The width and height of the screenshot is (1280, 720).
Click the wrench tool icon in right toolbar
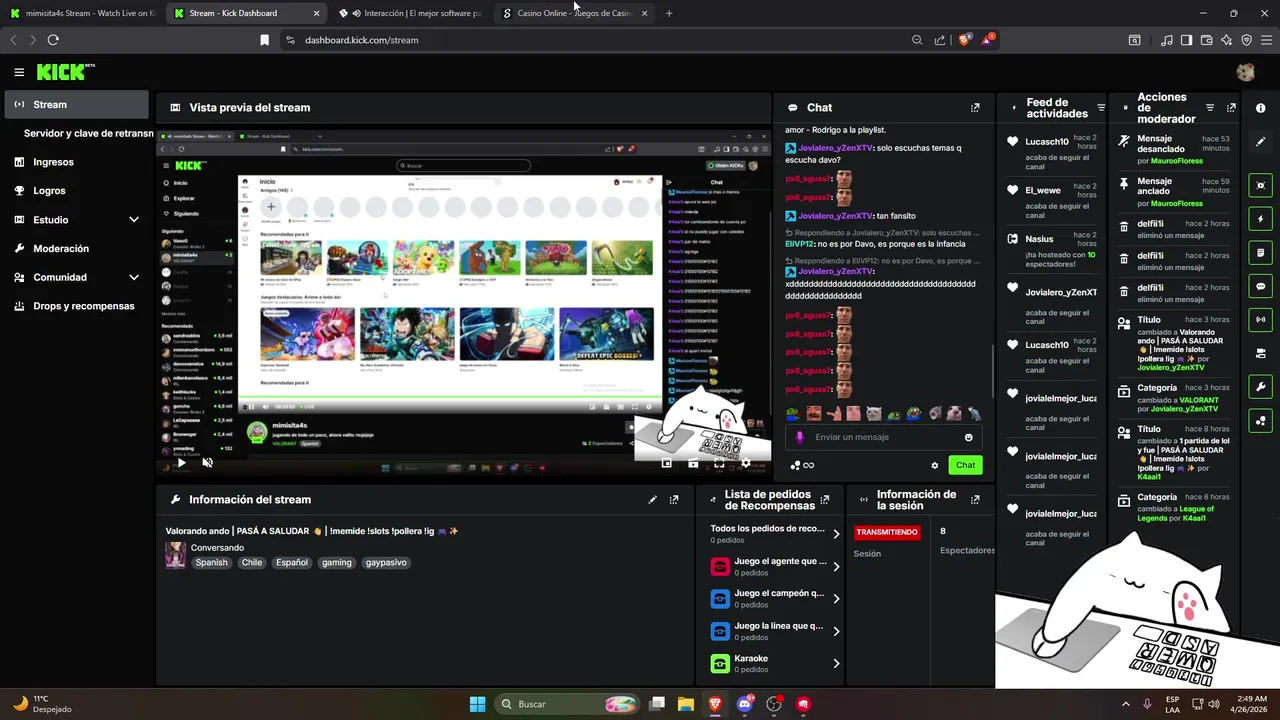tap(1260, 387)
